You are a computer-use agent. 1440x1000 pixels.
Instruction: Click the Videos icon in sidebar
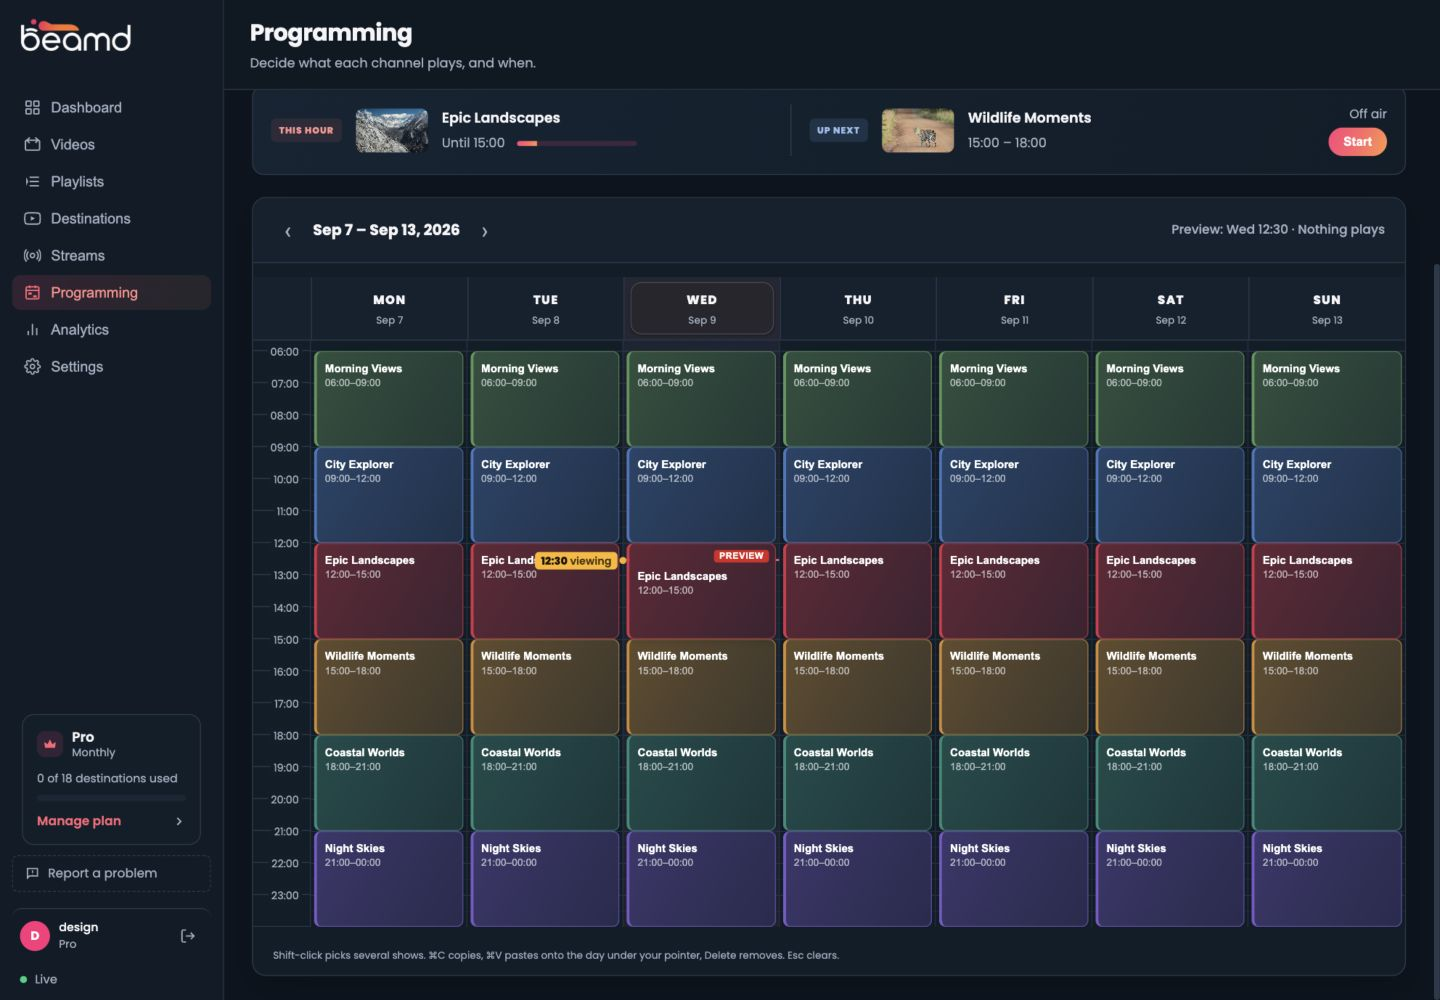point(32,144)
